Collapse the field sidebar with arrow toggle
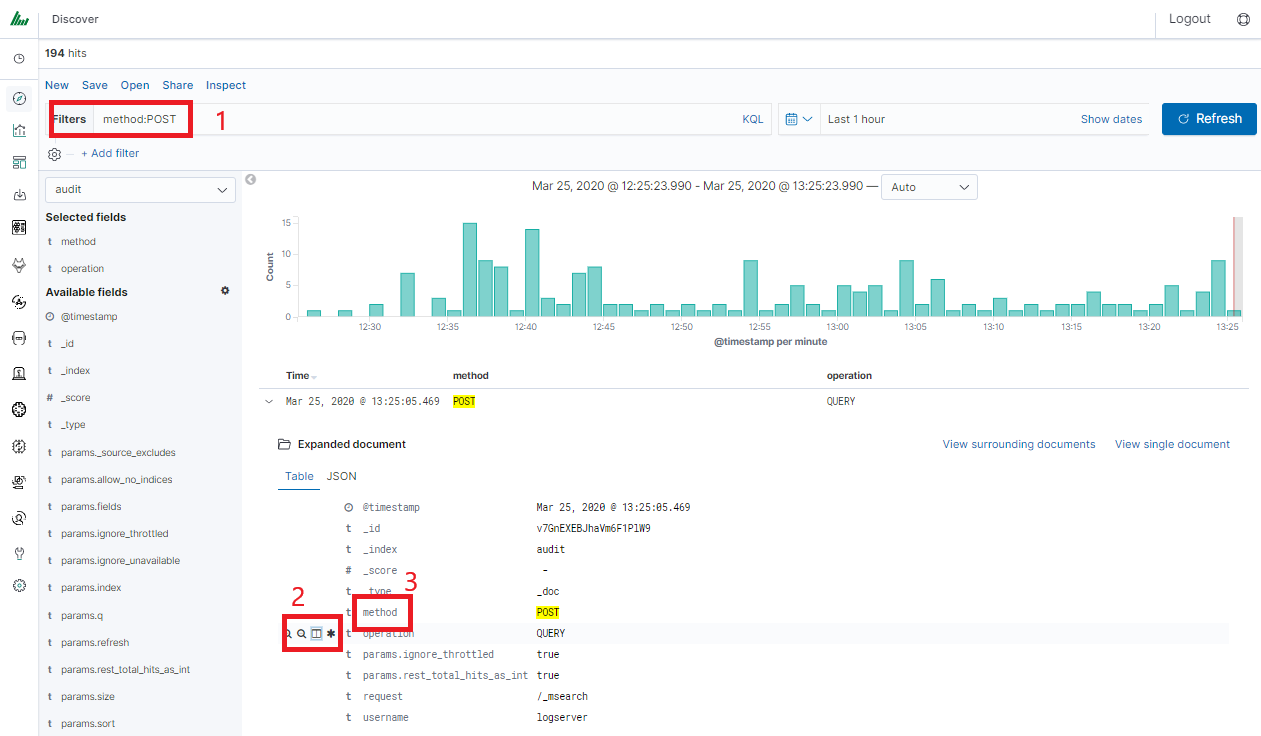 click(251, 180)
